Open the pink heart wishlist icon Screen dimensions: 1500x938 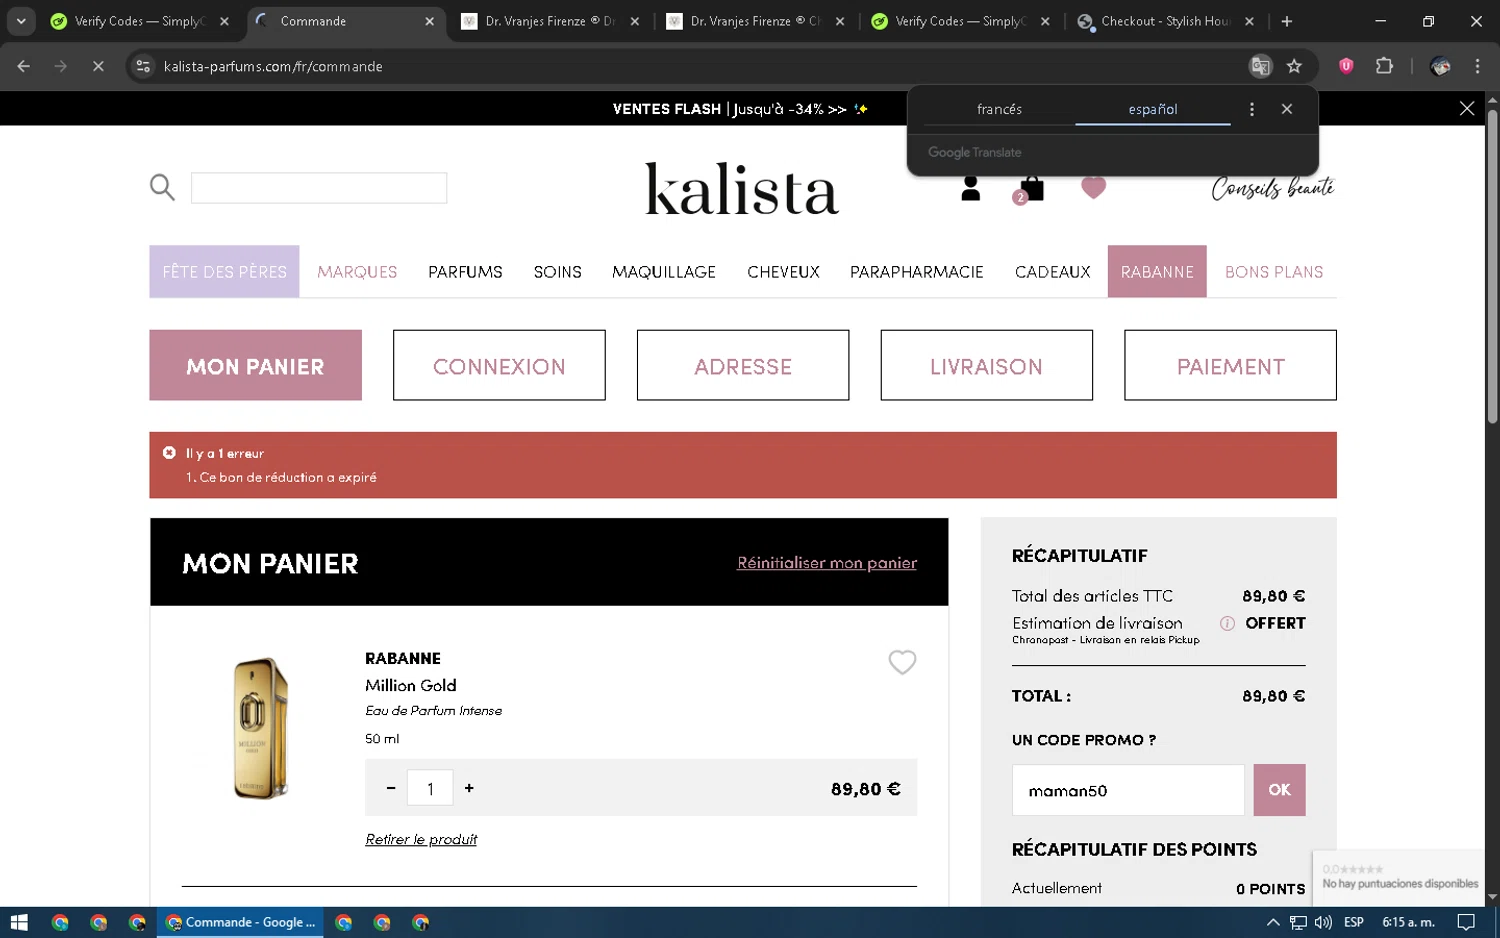pos(1093,187)
